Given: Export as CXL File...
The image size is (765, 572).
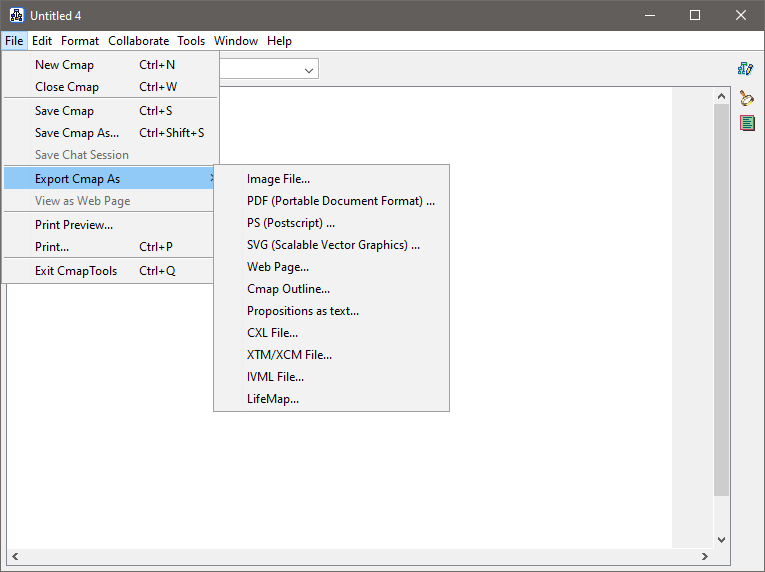Looking at the screenshot, I should pos(331,333).
